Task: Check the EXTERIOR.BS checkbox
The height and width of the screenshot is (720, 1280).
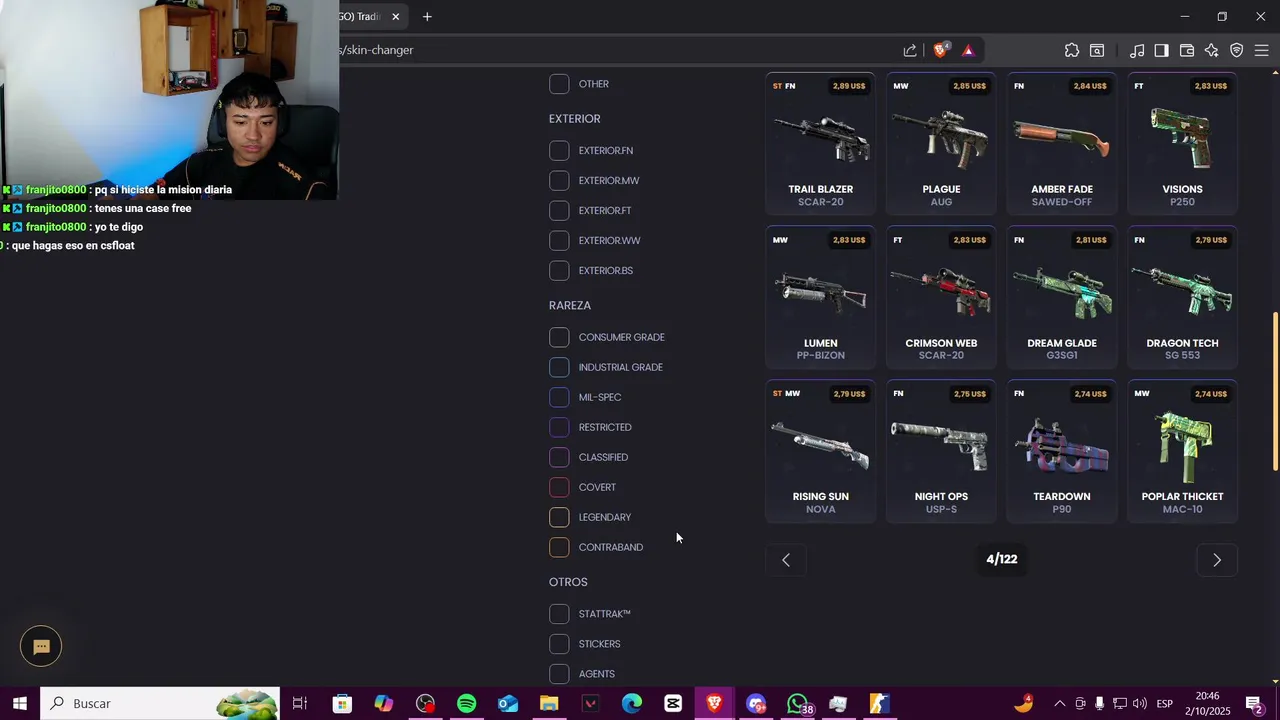Action: coord(560,271)
